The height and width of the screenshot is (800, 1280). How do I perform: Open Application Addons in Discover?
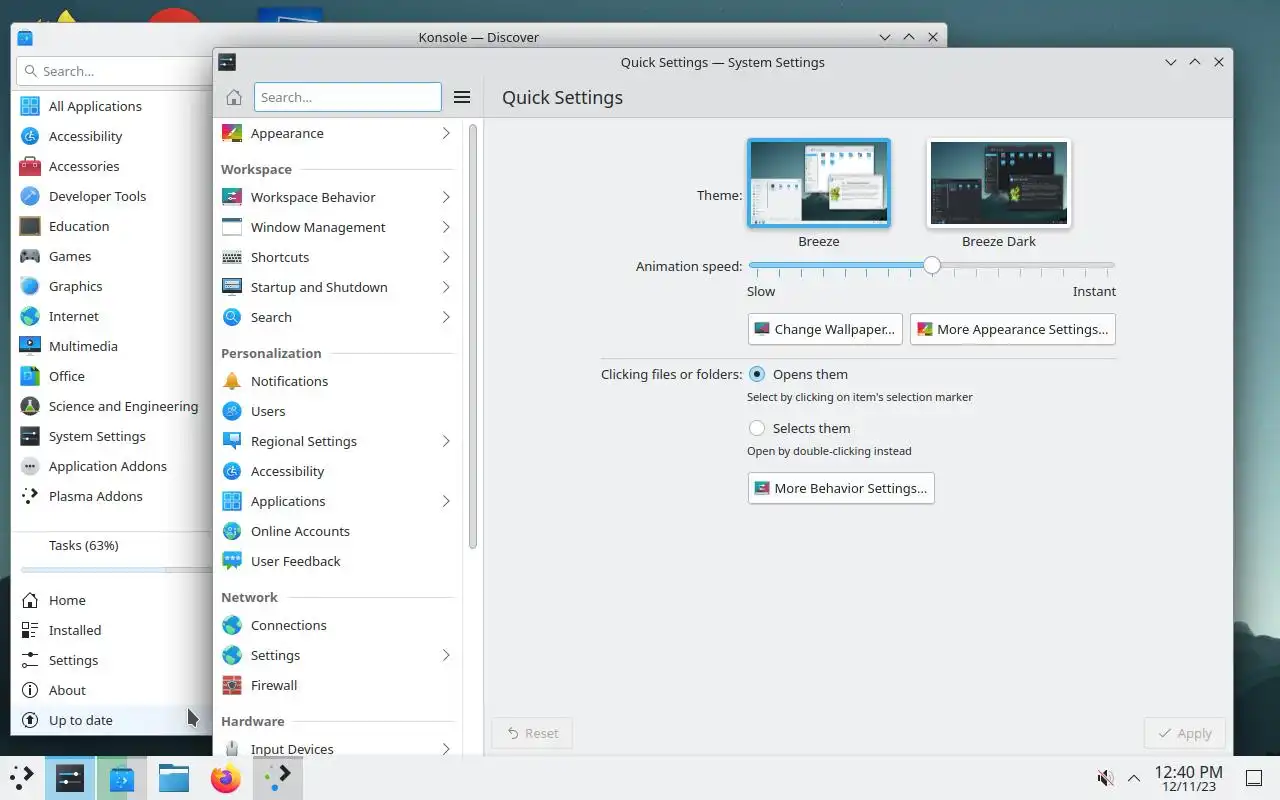112,466
